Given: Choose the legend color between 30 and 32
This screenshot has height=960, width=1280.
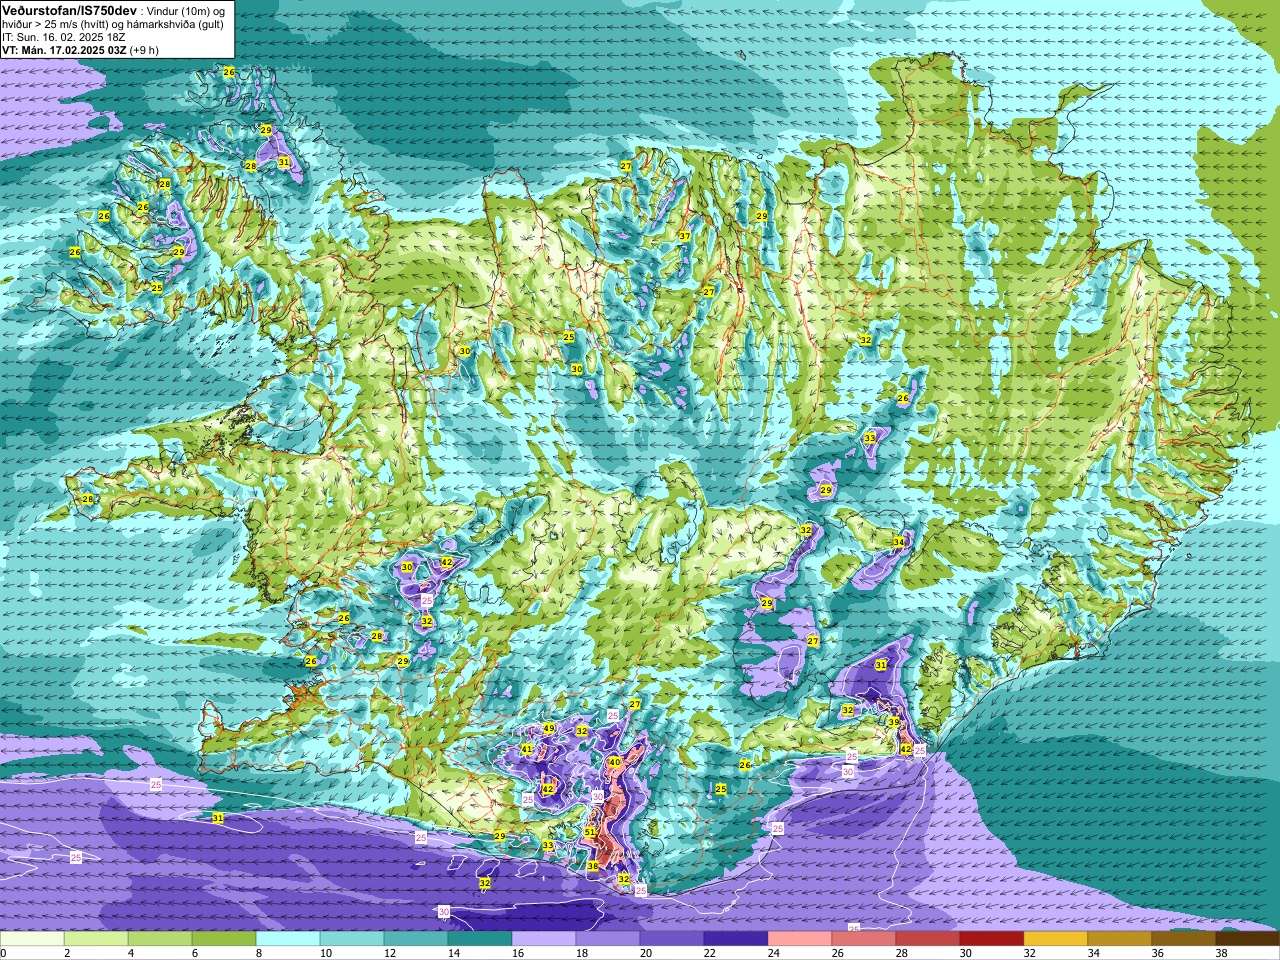Looking at the screenshot, I should point(992,939).
